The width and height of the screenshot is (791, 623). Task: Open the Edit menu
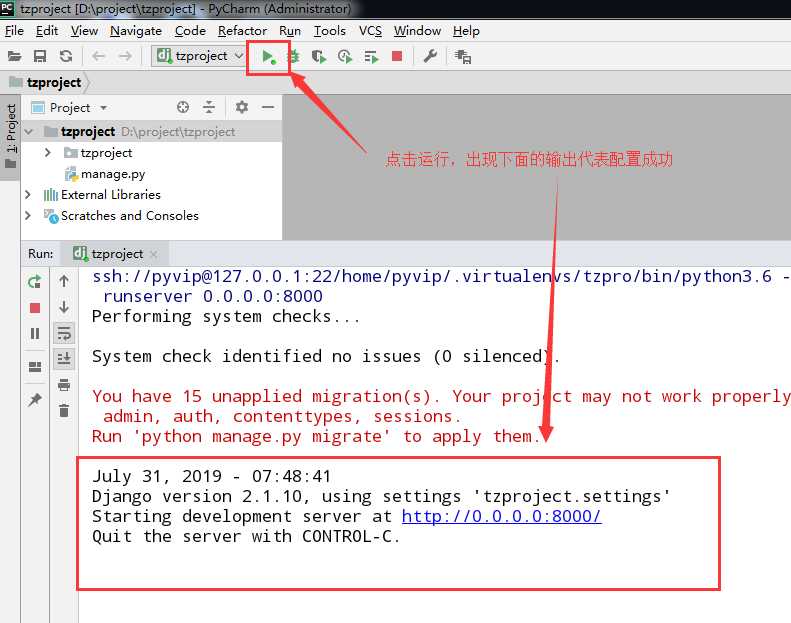[x=47, y=31]
